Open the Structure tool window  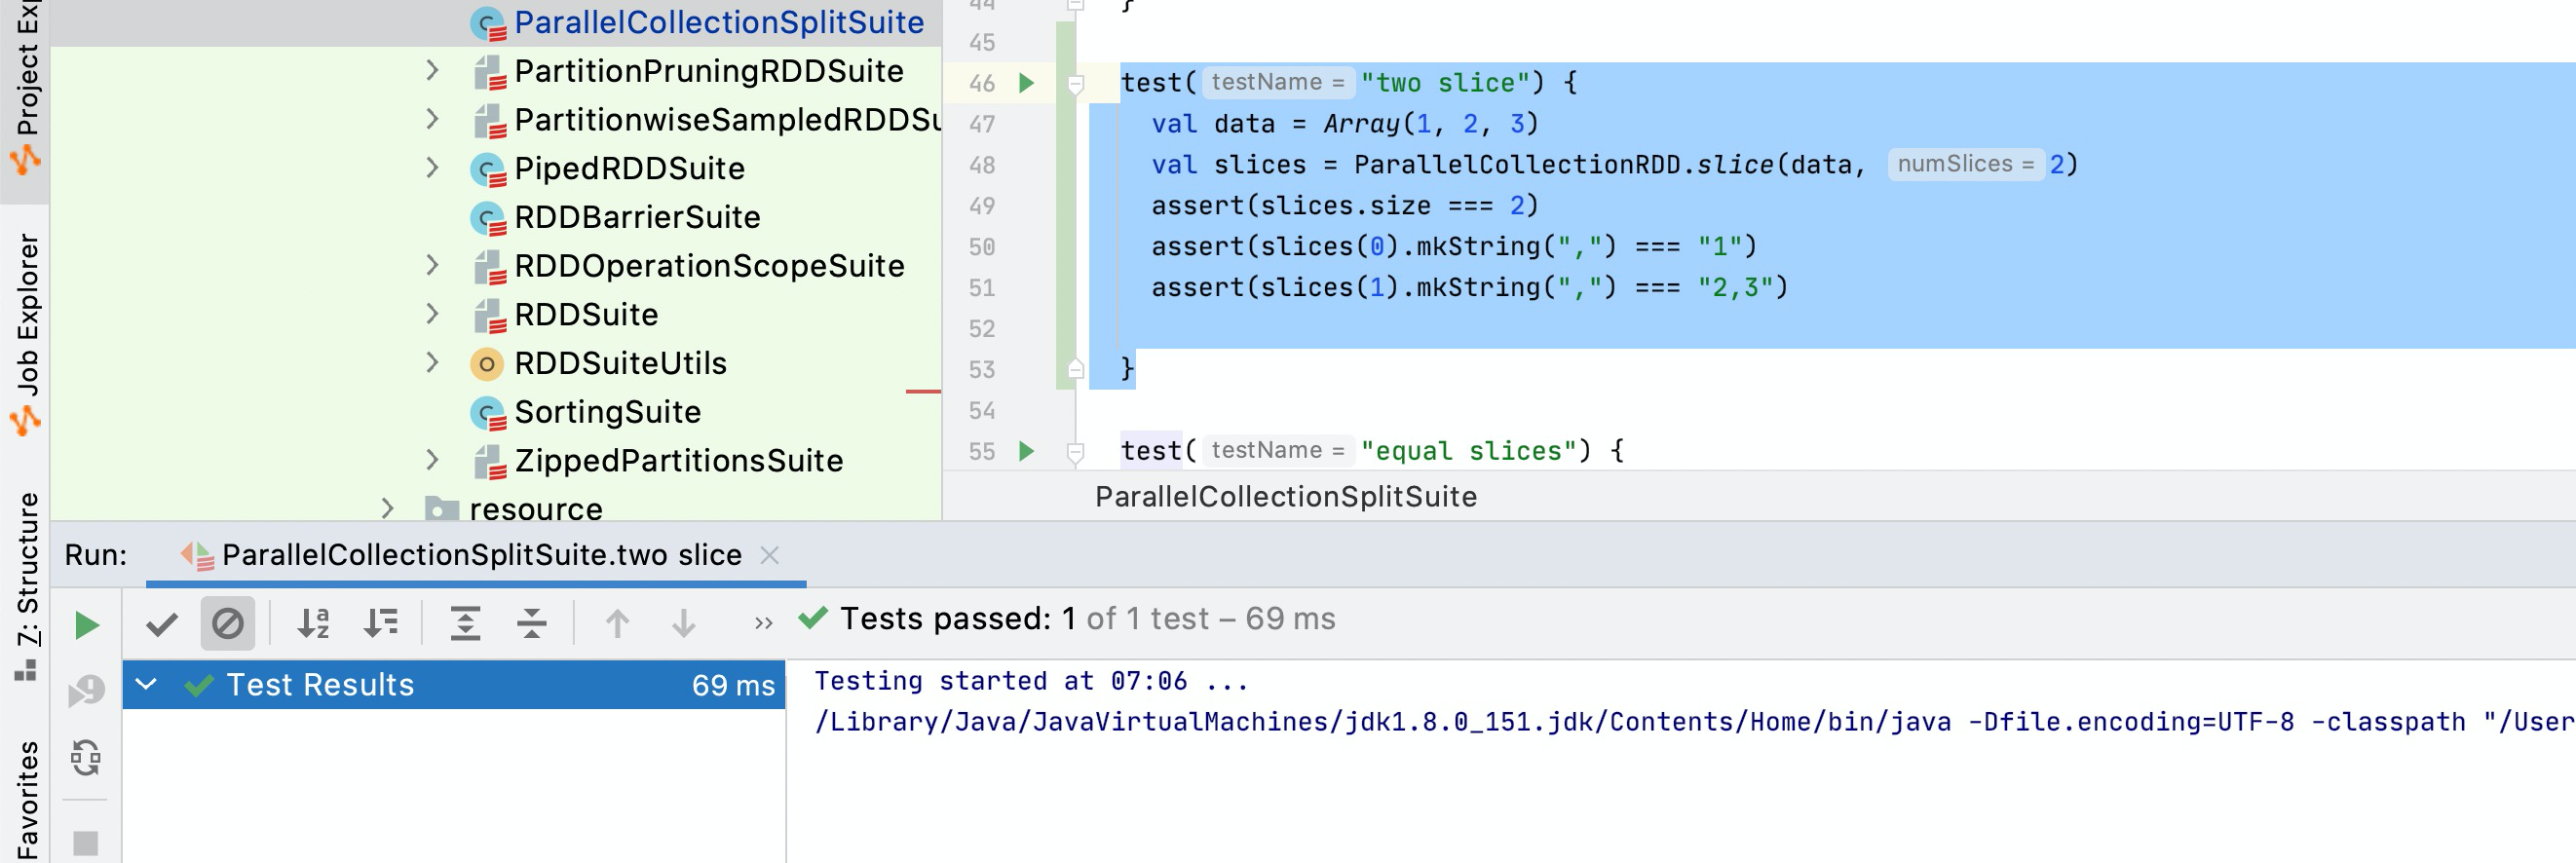coord(26,586)
